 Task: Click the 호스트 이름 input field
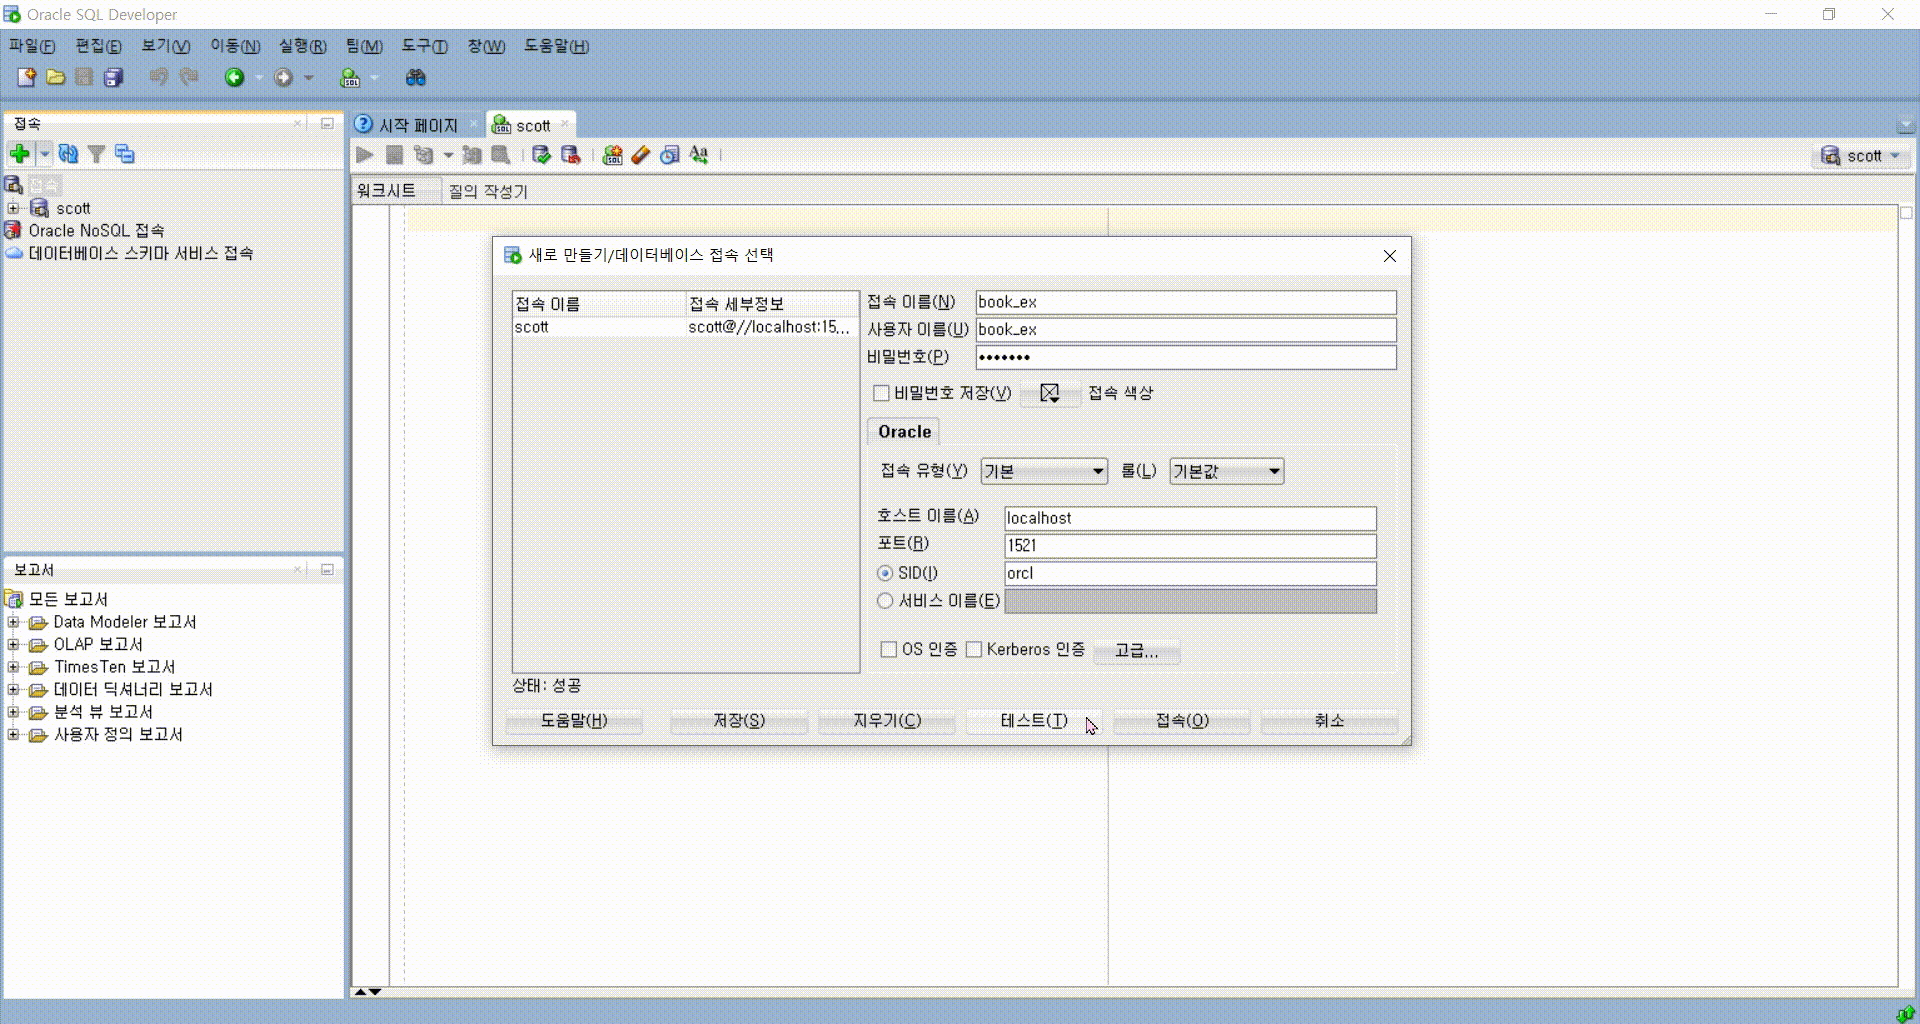(x=1189, y=518)
